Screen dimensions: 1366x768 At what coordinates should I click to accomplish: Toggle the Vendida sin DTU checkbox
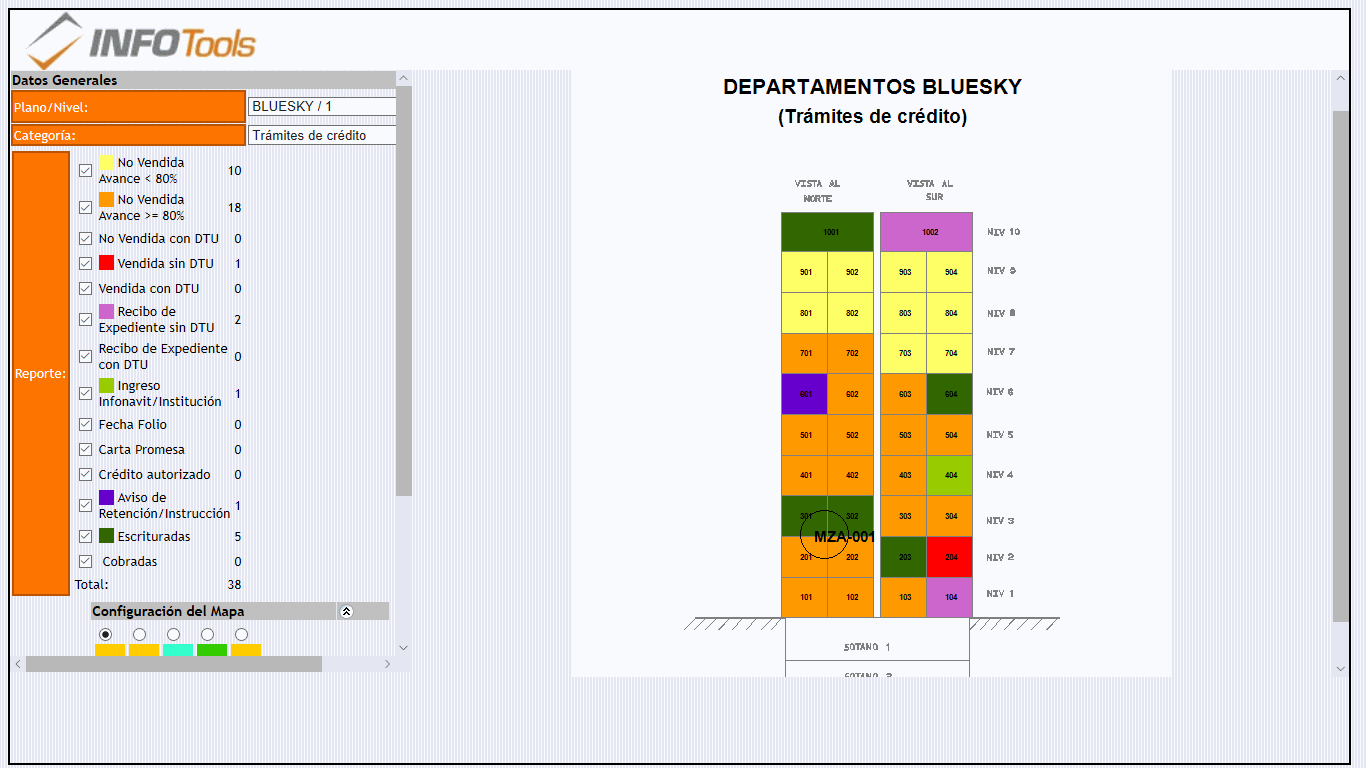point(86,264)
